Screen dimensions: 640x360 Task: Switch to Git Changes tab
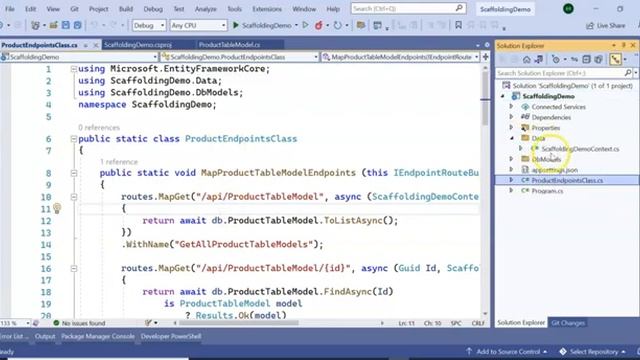click(x=568, y=323)
